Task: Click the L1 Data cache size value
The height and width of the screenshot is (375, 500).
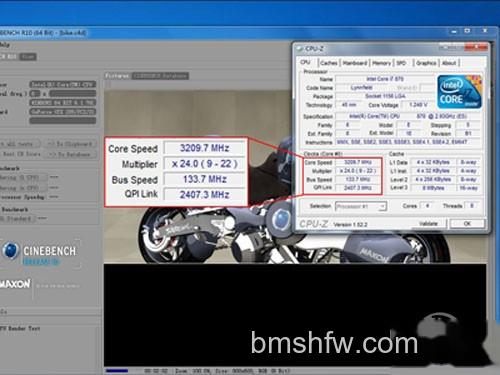Action: coord(433,162)
